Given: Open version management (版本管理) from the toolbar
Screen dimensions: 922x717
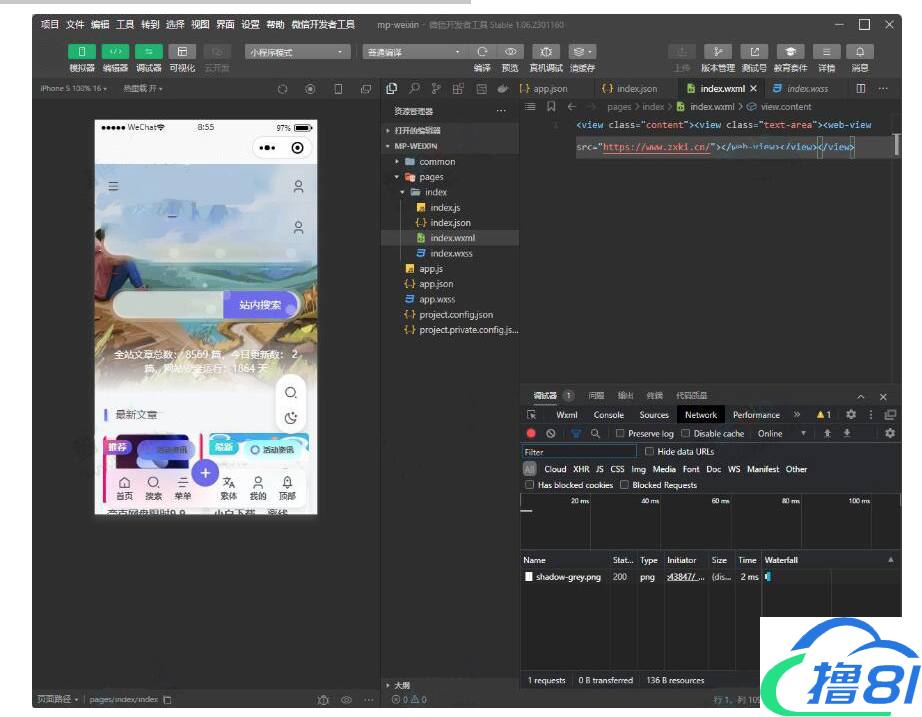Looking at the screenshot, I should tap(717, 52).
